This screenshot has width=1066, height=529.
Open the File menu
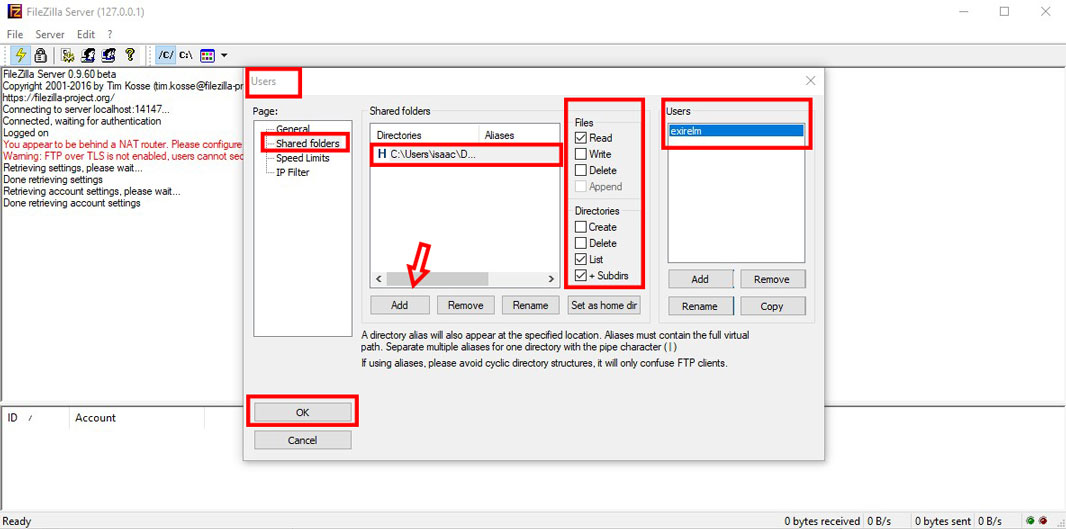click(14, 34)
